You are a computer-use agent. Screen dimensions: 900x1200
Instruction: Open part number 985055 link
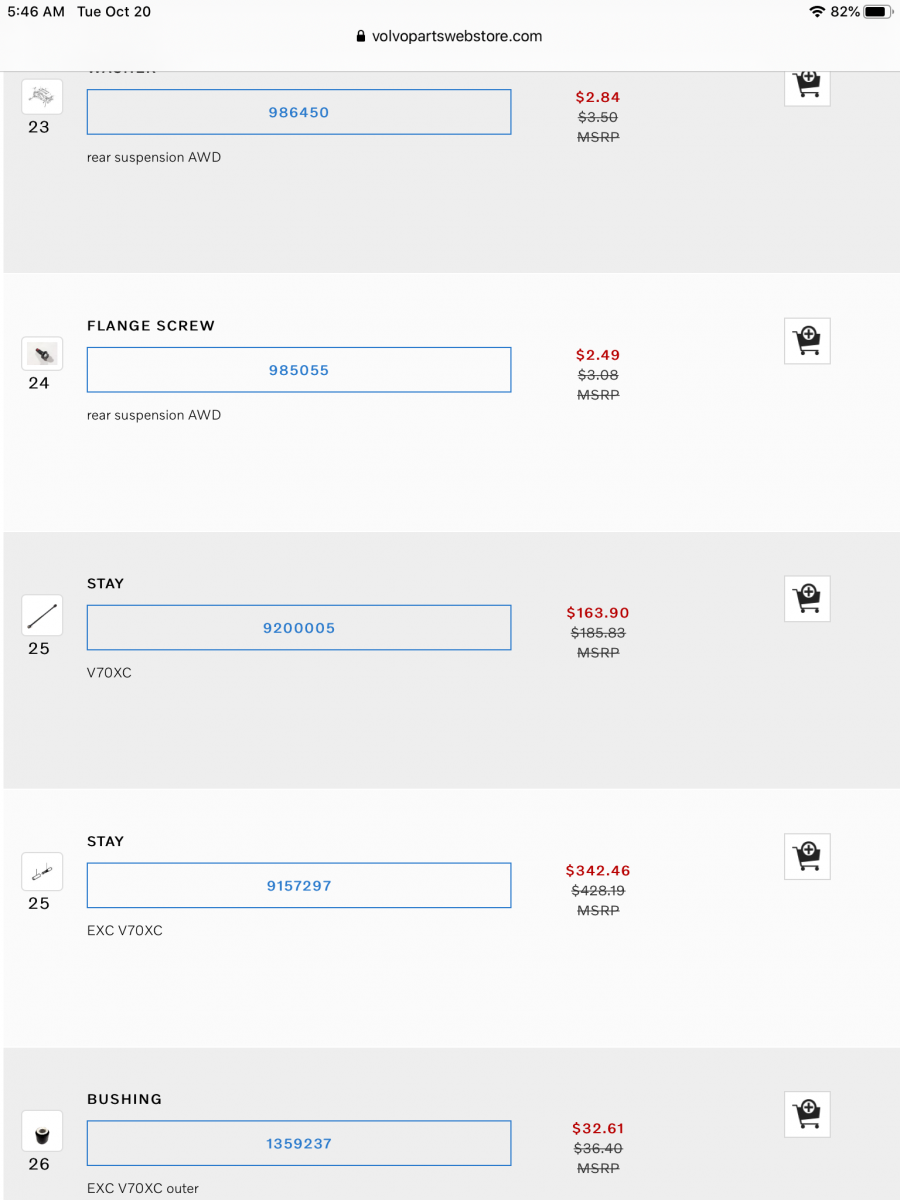[299, 369]
